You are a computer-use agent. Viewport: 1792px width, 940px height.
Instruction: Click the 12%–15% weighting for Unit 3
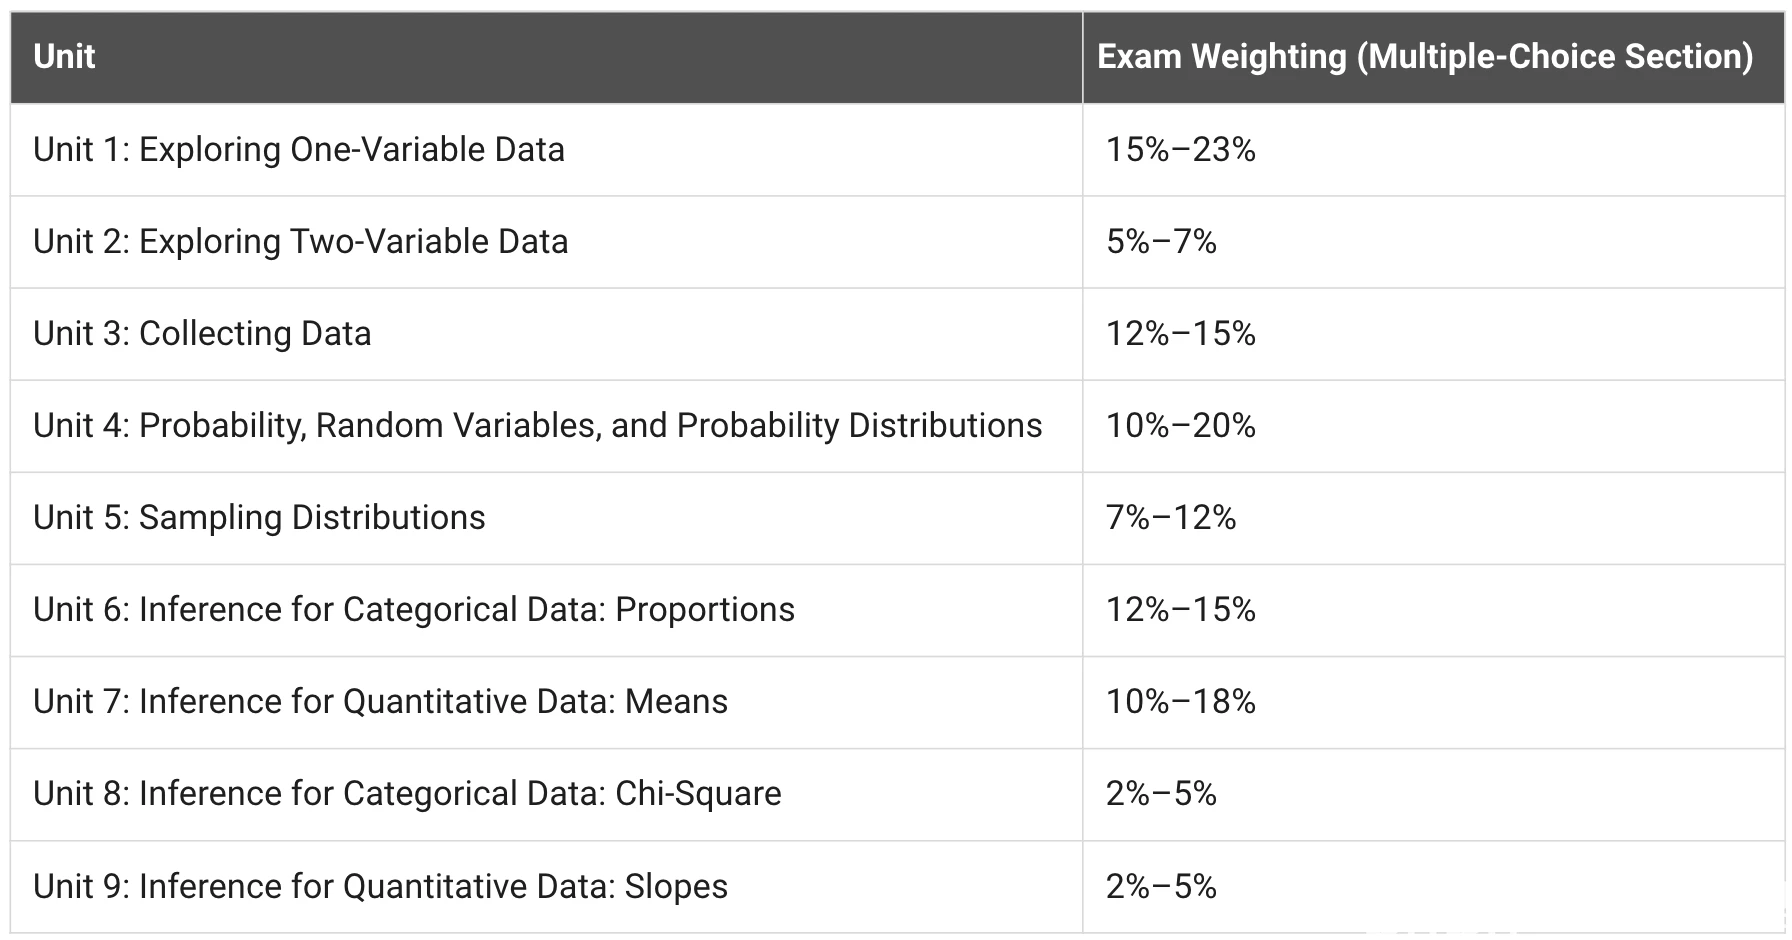coord(1180,334)
